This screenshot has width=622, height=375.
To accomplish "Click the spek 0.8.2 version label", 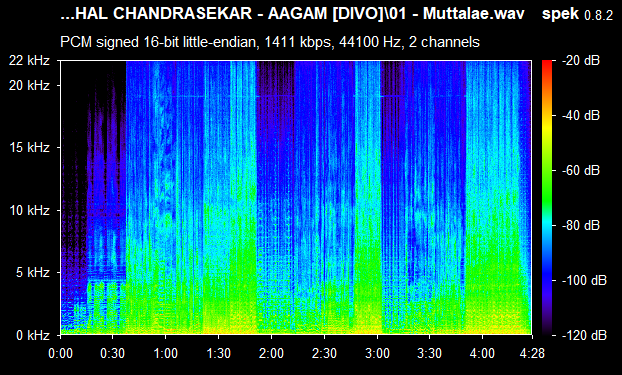I will tap(577, 14).
